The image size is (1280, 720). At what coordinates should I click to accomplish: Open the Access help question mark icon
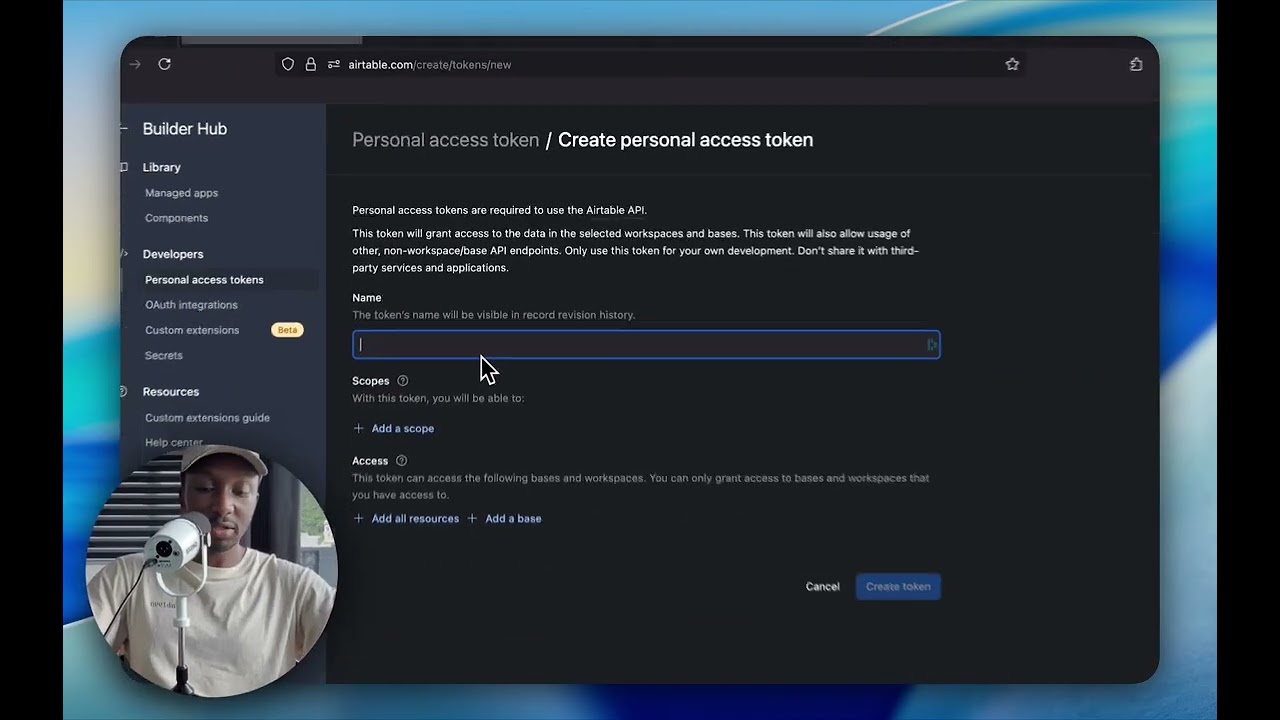point(401,461)
